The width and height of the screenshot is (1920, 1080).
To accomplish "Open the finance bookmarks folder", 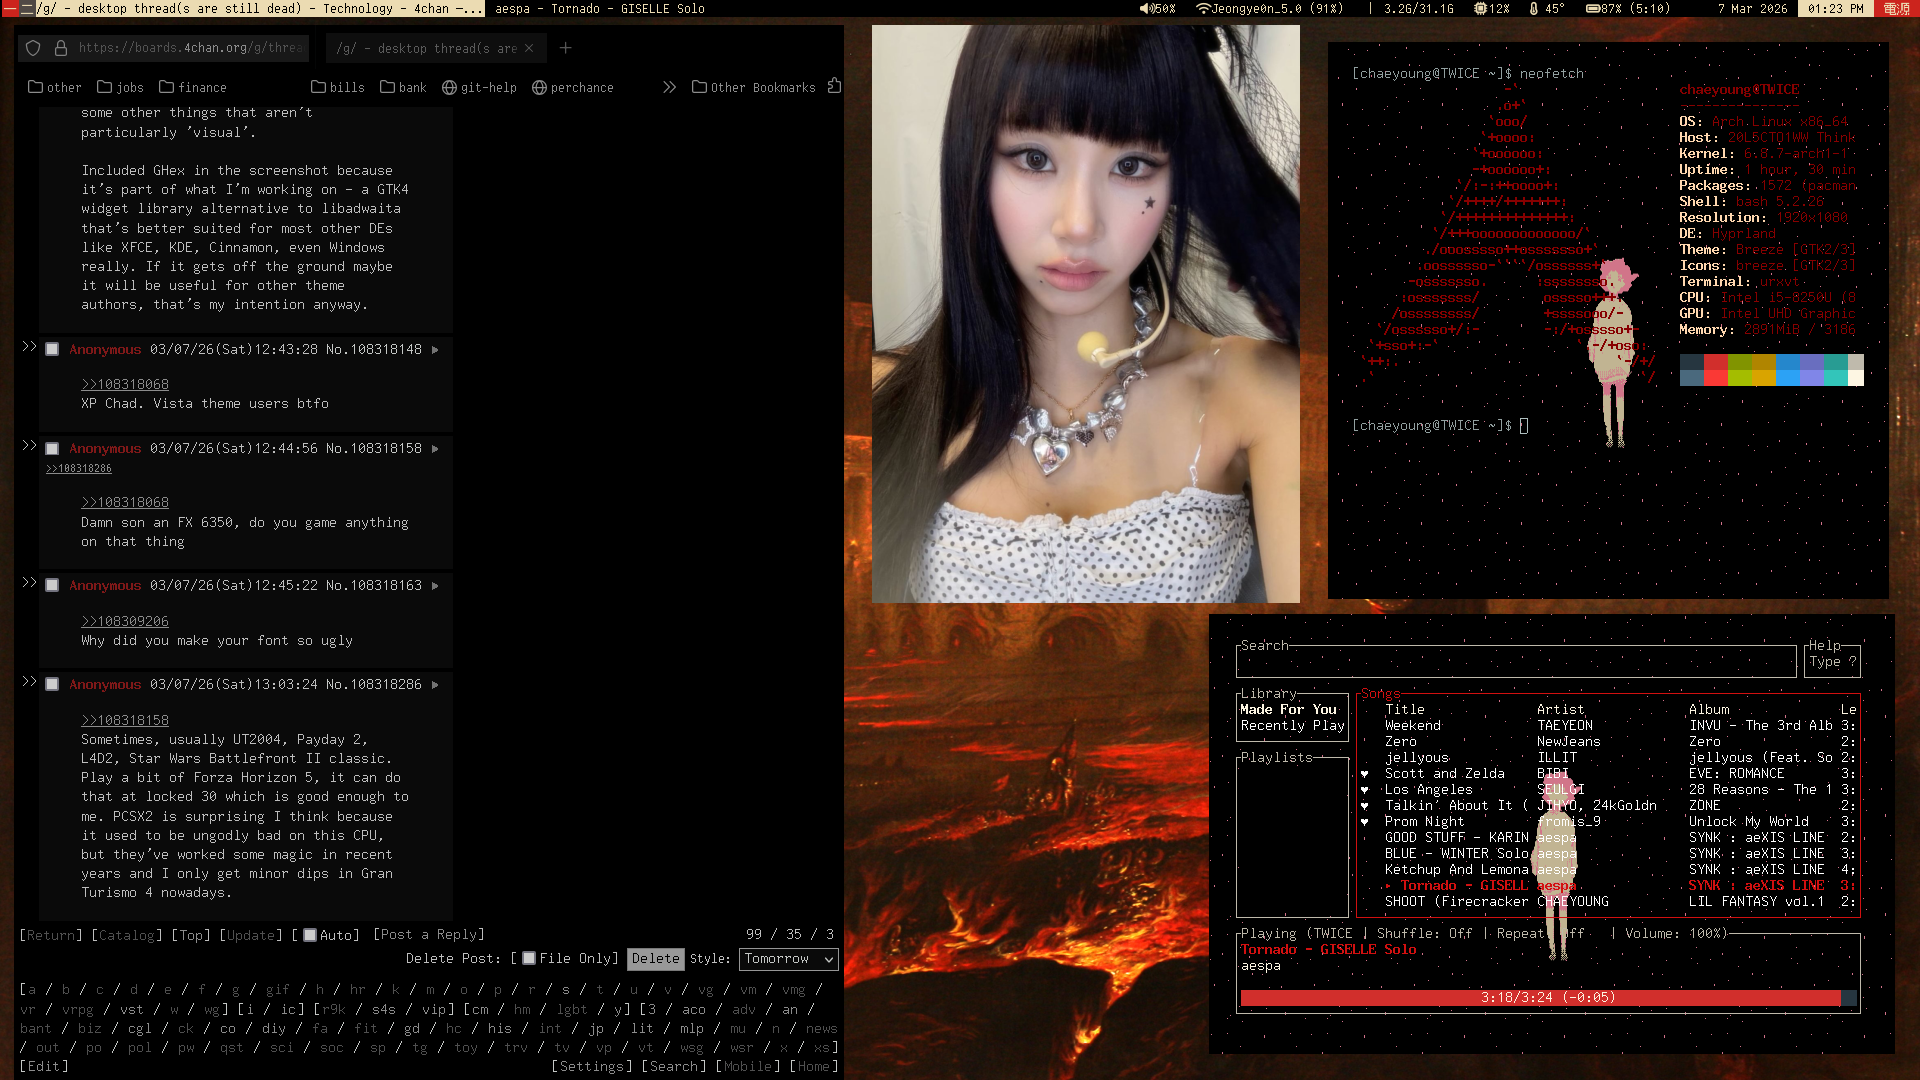I will click(x=193, y=88).
